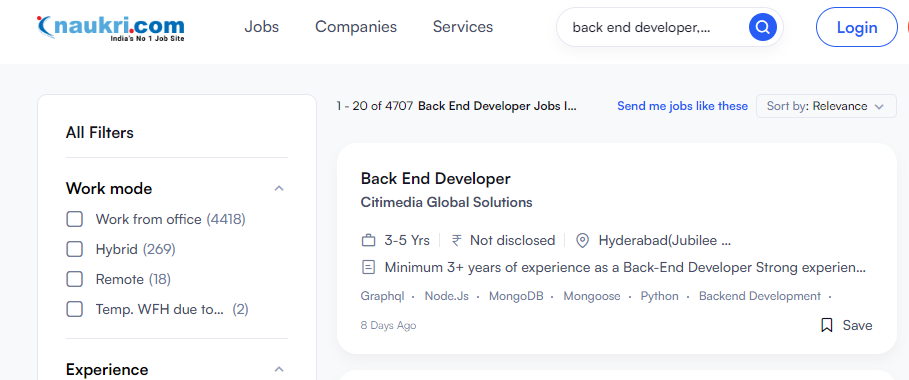The height and width of the screenshot is (380, 909).
Task: Collapse the Work mode section
Action: pos(279,189)
